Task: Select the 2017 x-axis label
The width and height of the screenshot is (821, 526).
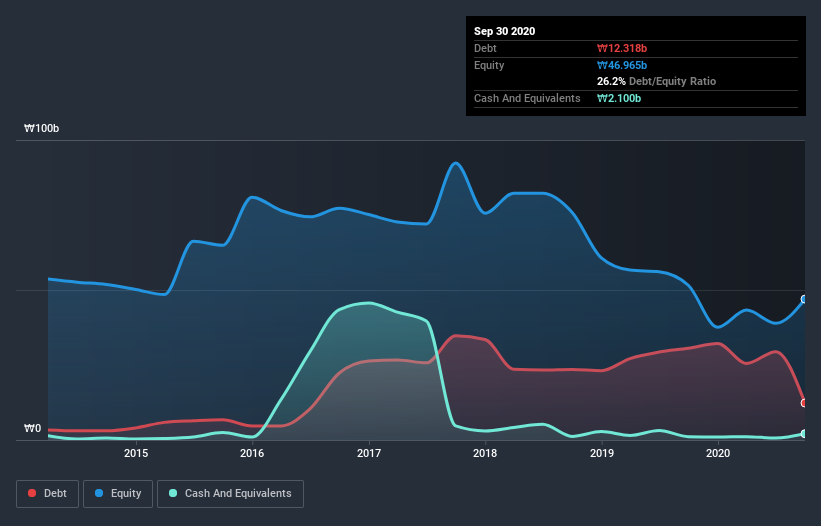Action: (369, 453)
